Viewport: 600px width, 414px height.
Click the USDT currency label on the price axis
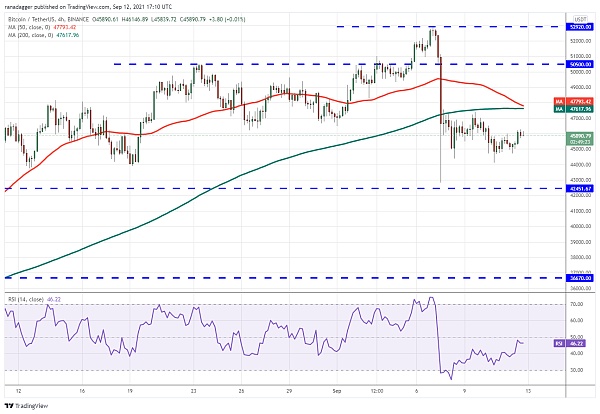pyautogui.click(x=580, y=19)
